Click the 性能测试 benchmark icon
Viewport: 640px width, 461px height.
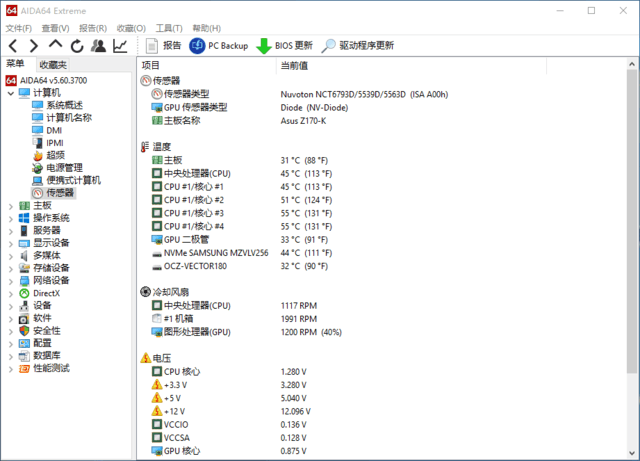click(24, 369)
